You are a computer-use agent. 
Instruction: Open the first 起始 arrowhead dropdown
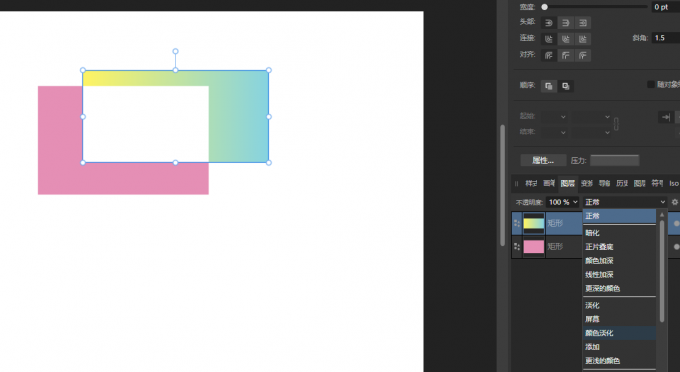pyautogui.click(x=554, y=117)
